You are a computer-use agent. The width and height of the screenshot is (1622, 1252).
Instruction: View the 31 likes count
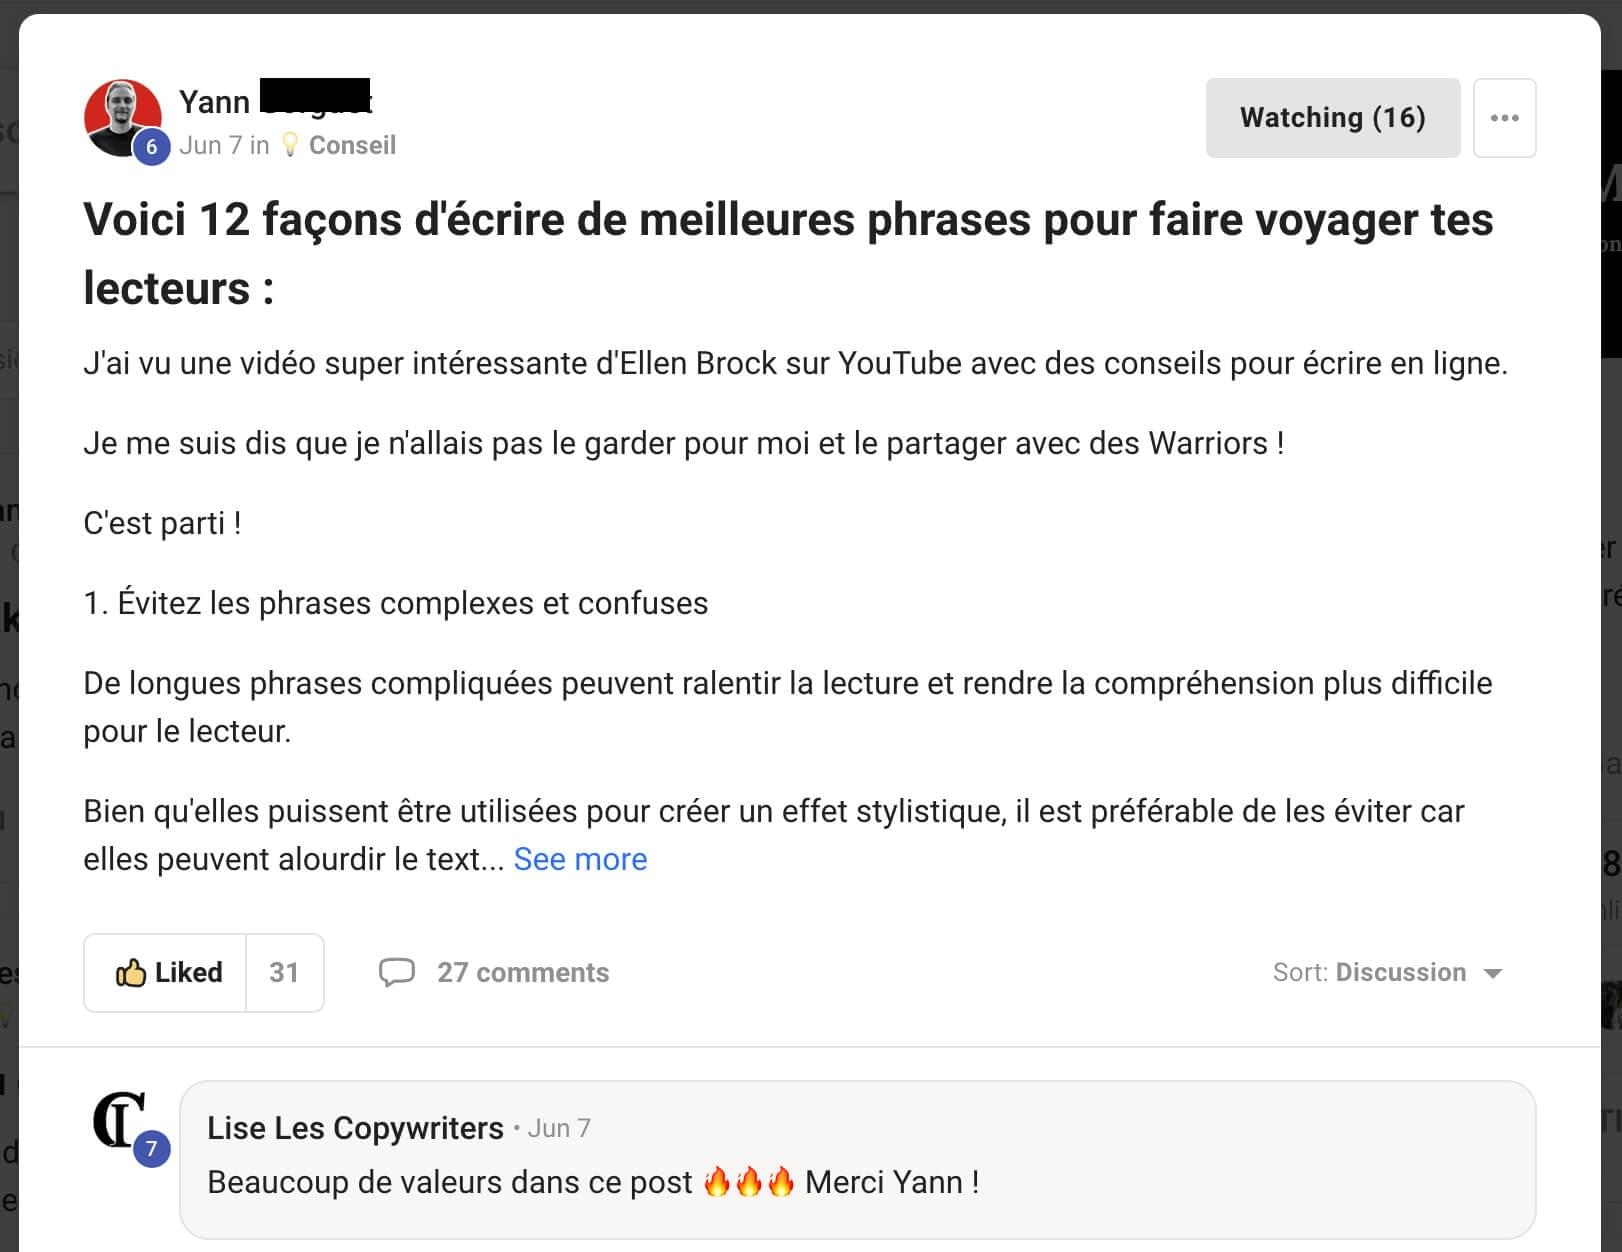click(x=284, y=973)
